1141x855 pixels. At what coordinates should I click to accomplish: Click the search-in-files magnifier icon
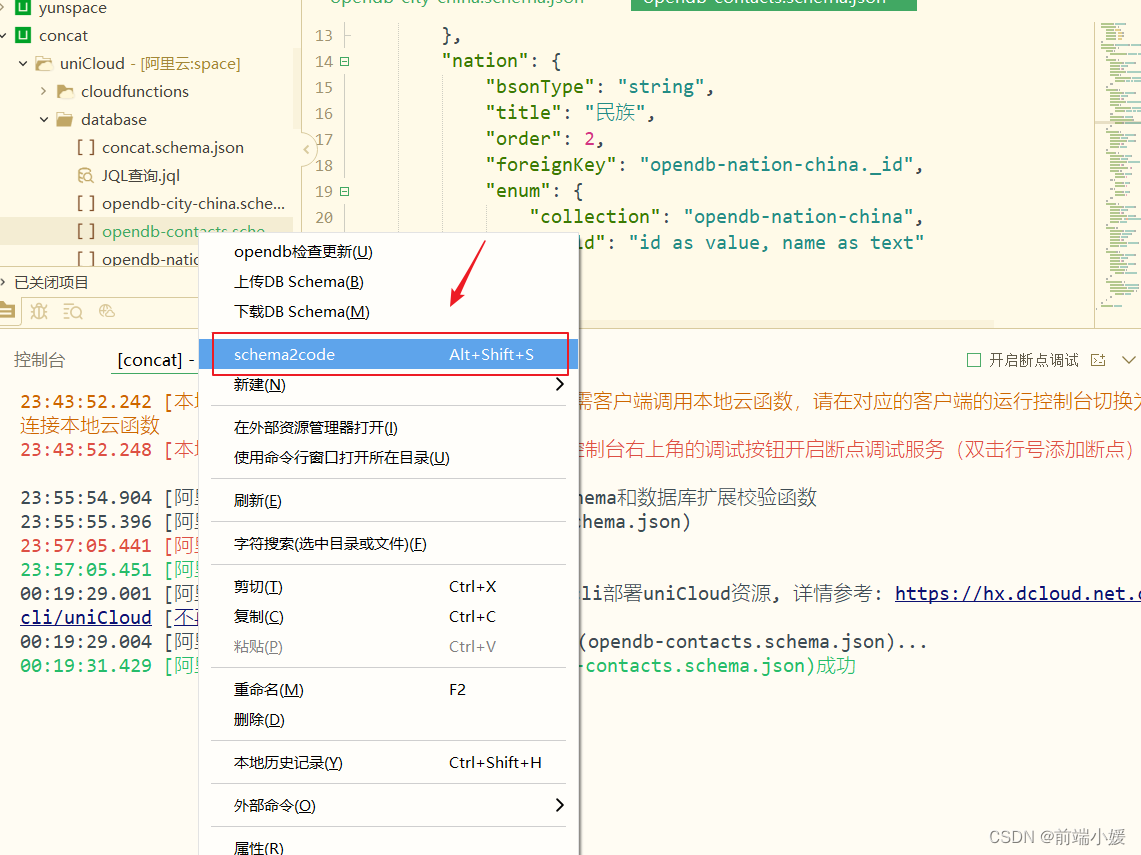click(72, 312)
